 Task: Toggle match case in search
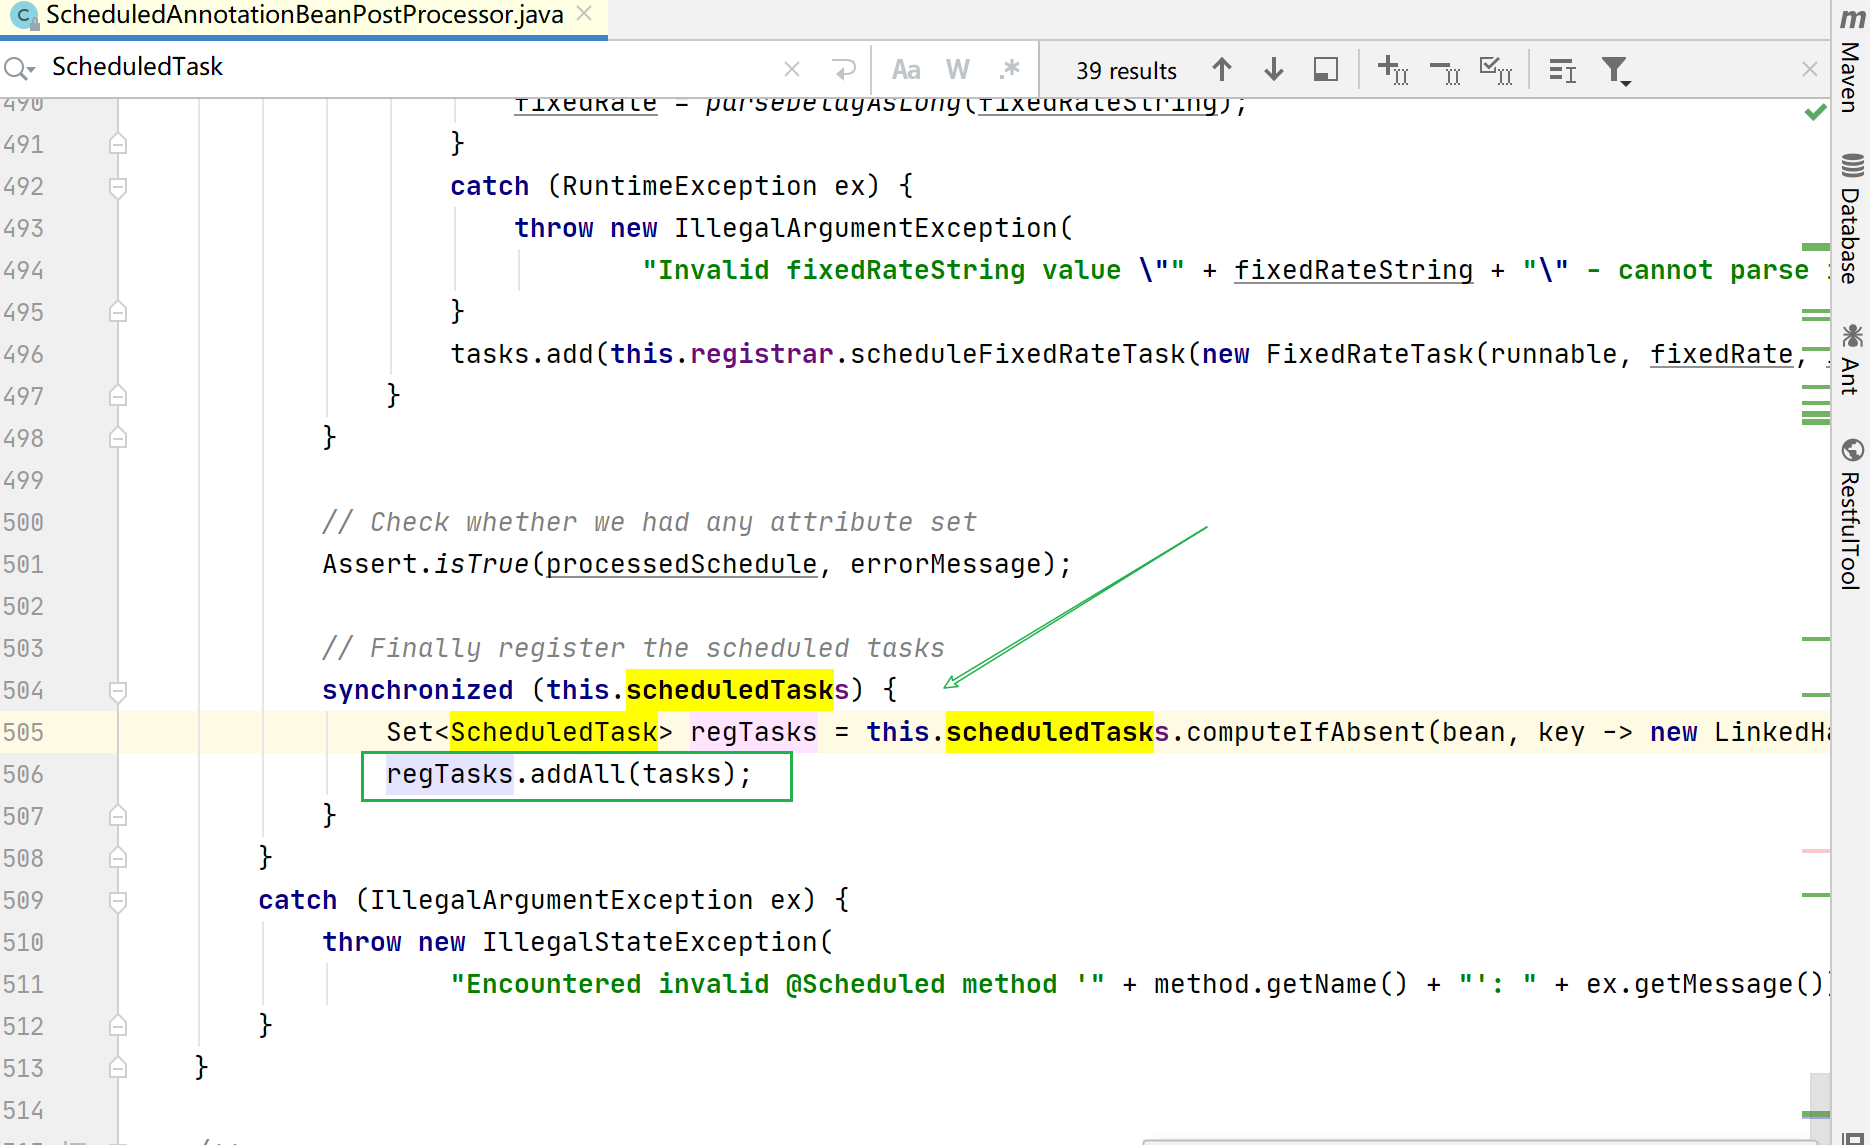[x=906, y=69]
